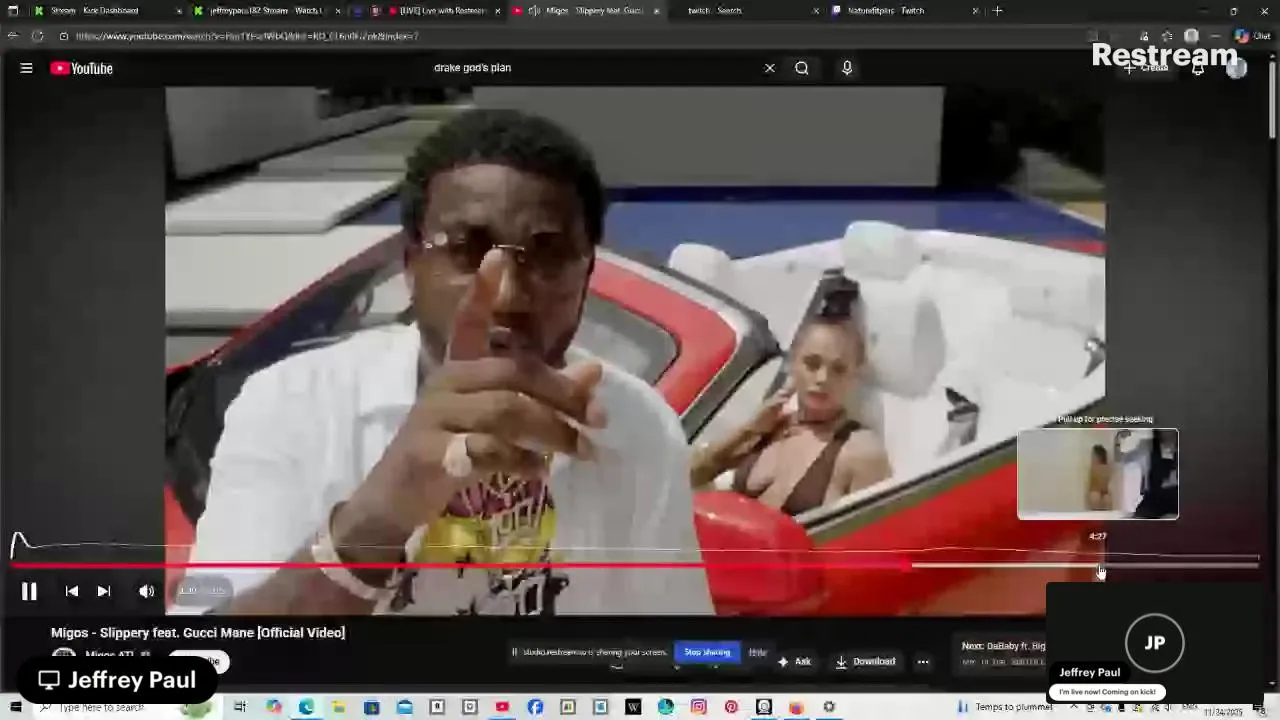Open the Windows Start menu

pos(15,707)
